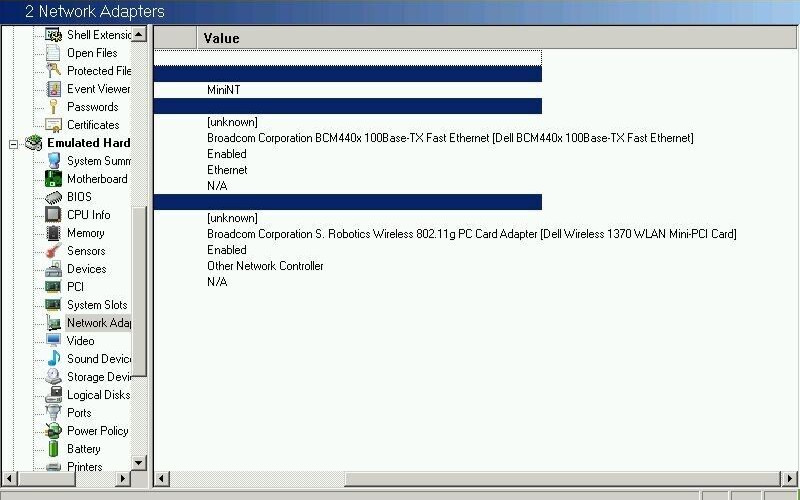800x500 pixels.
Task: Select the Enabled row under BCM440x adapter
Action: coord(227,154)
